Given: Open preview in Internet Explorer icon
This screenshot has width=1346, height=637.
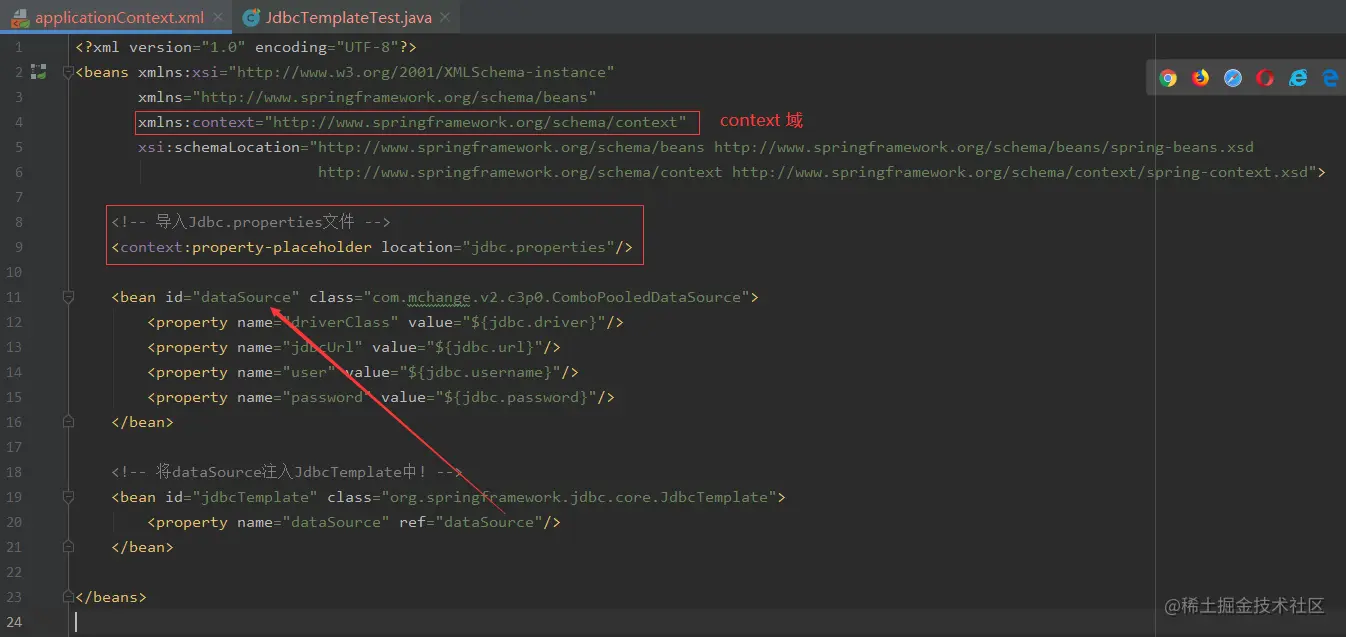Looking at the screenshot, I should coord(1298,78).
